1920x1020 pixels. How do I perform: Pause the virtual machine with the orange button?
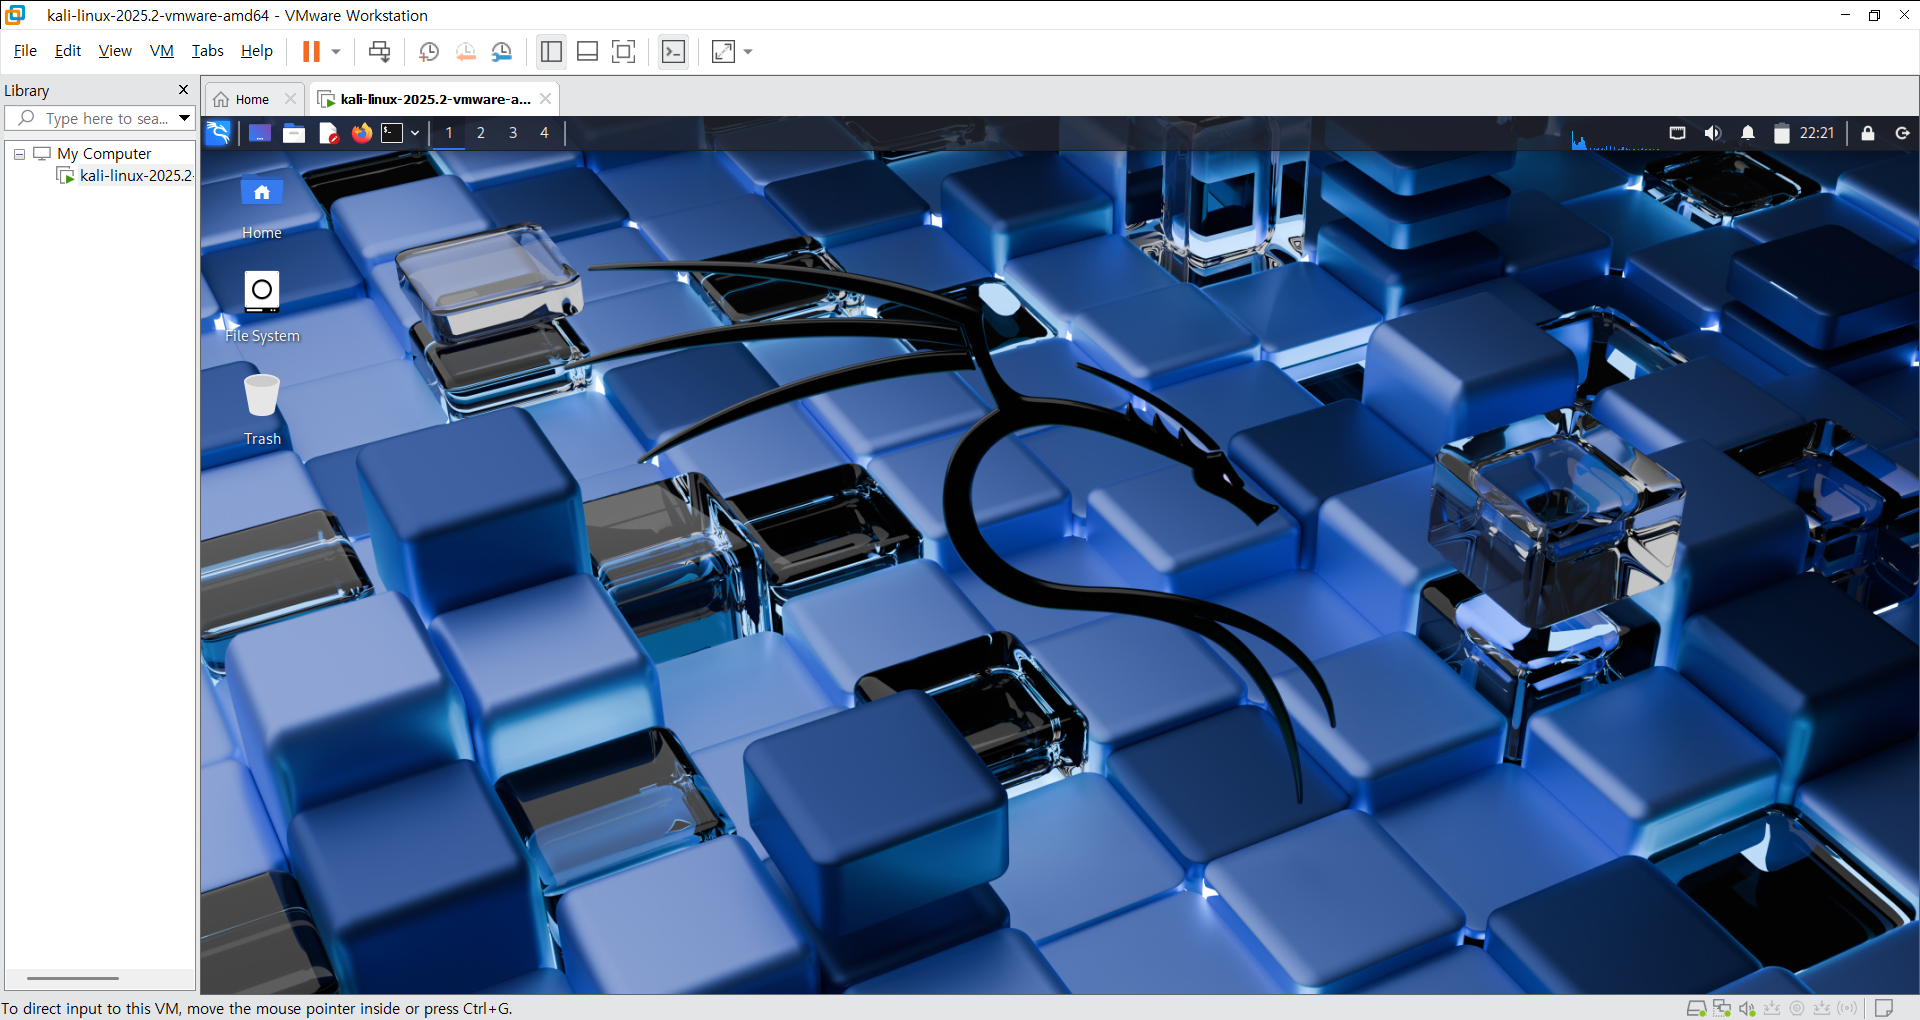[x=311, y=51]
